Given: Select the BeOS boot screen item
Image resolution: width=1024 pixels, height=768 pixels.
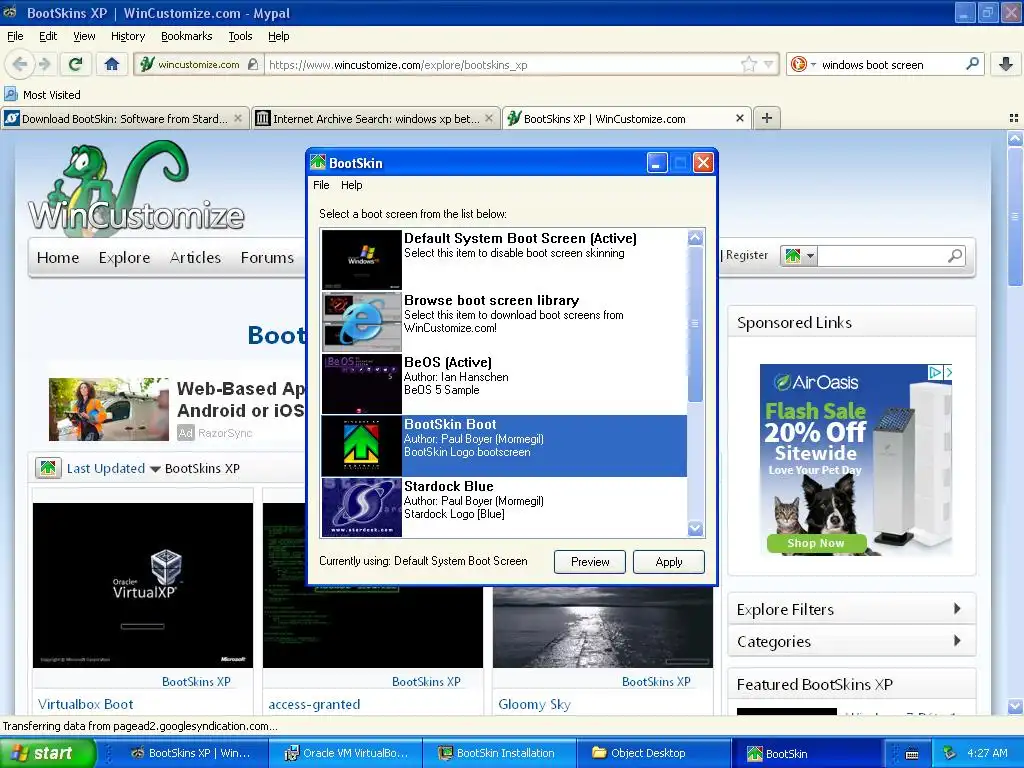Looking at the screenshot, I should 504,383.
